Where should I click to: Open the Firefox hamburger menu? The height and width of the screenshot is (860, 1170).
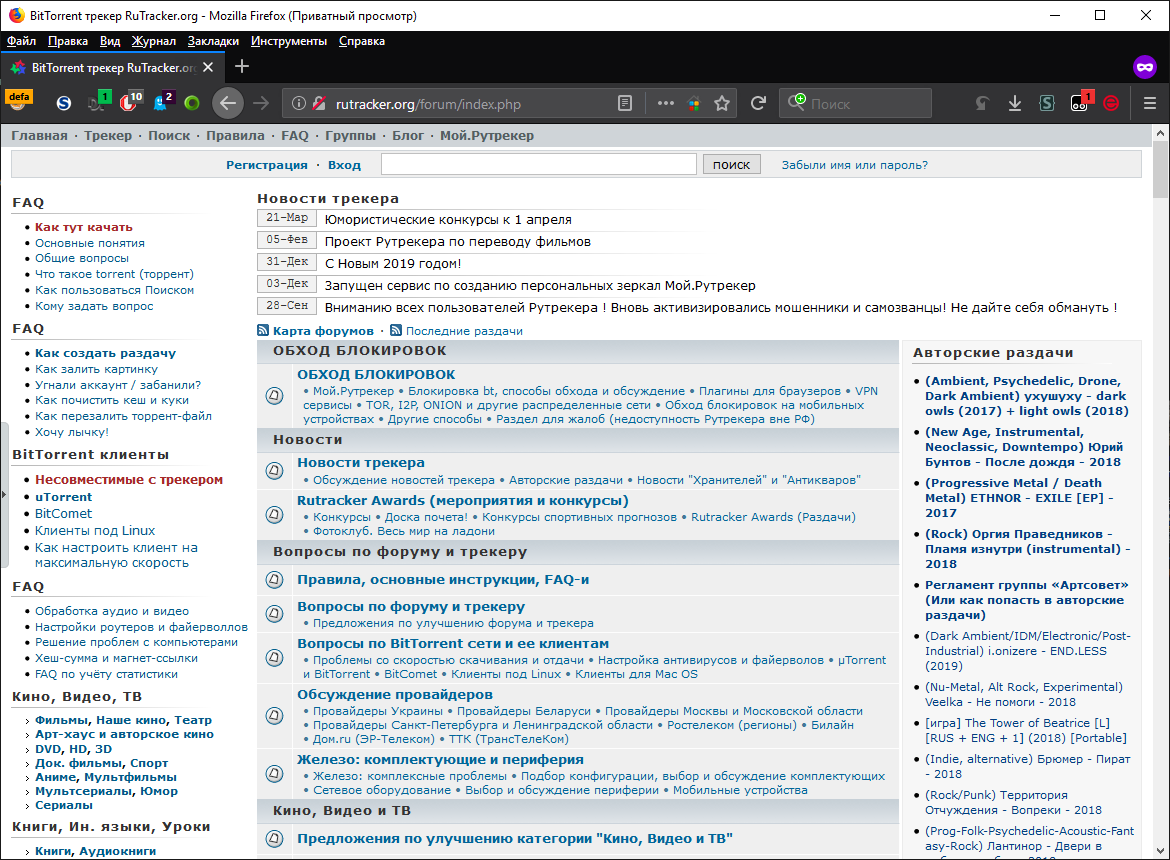click(x=1150, y=104)
